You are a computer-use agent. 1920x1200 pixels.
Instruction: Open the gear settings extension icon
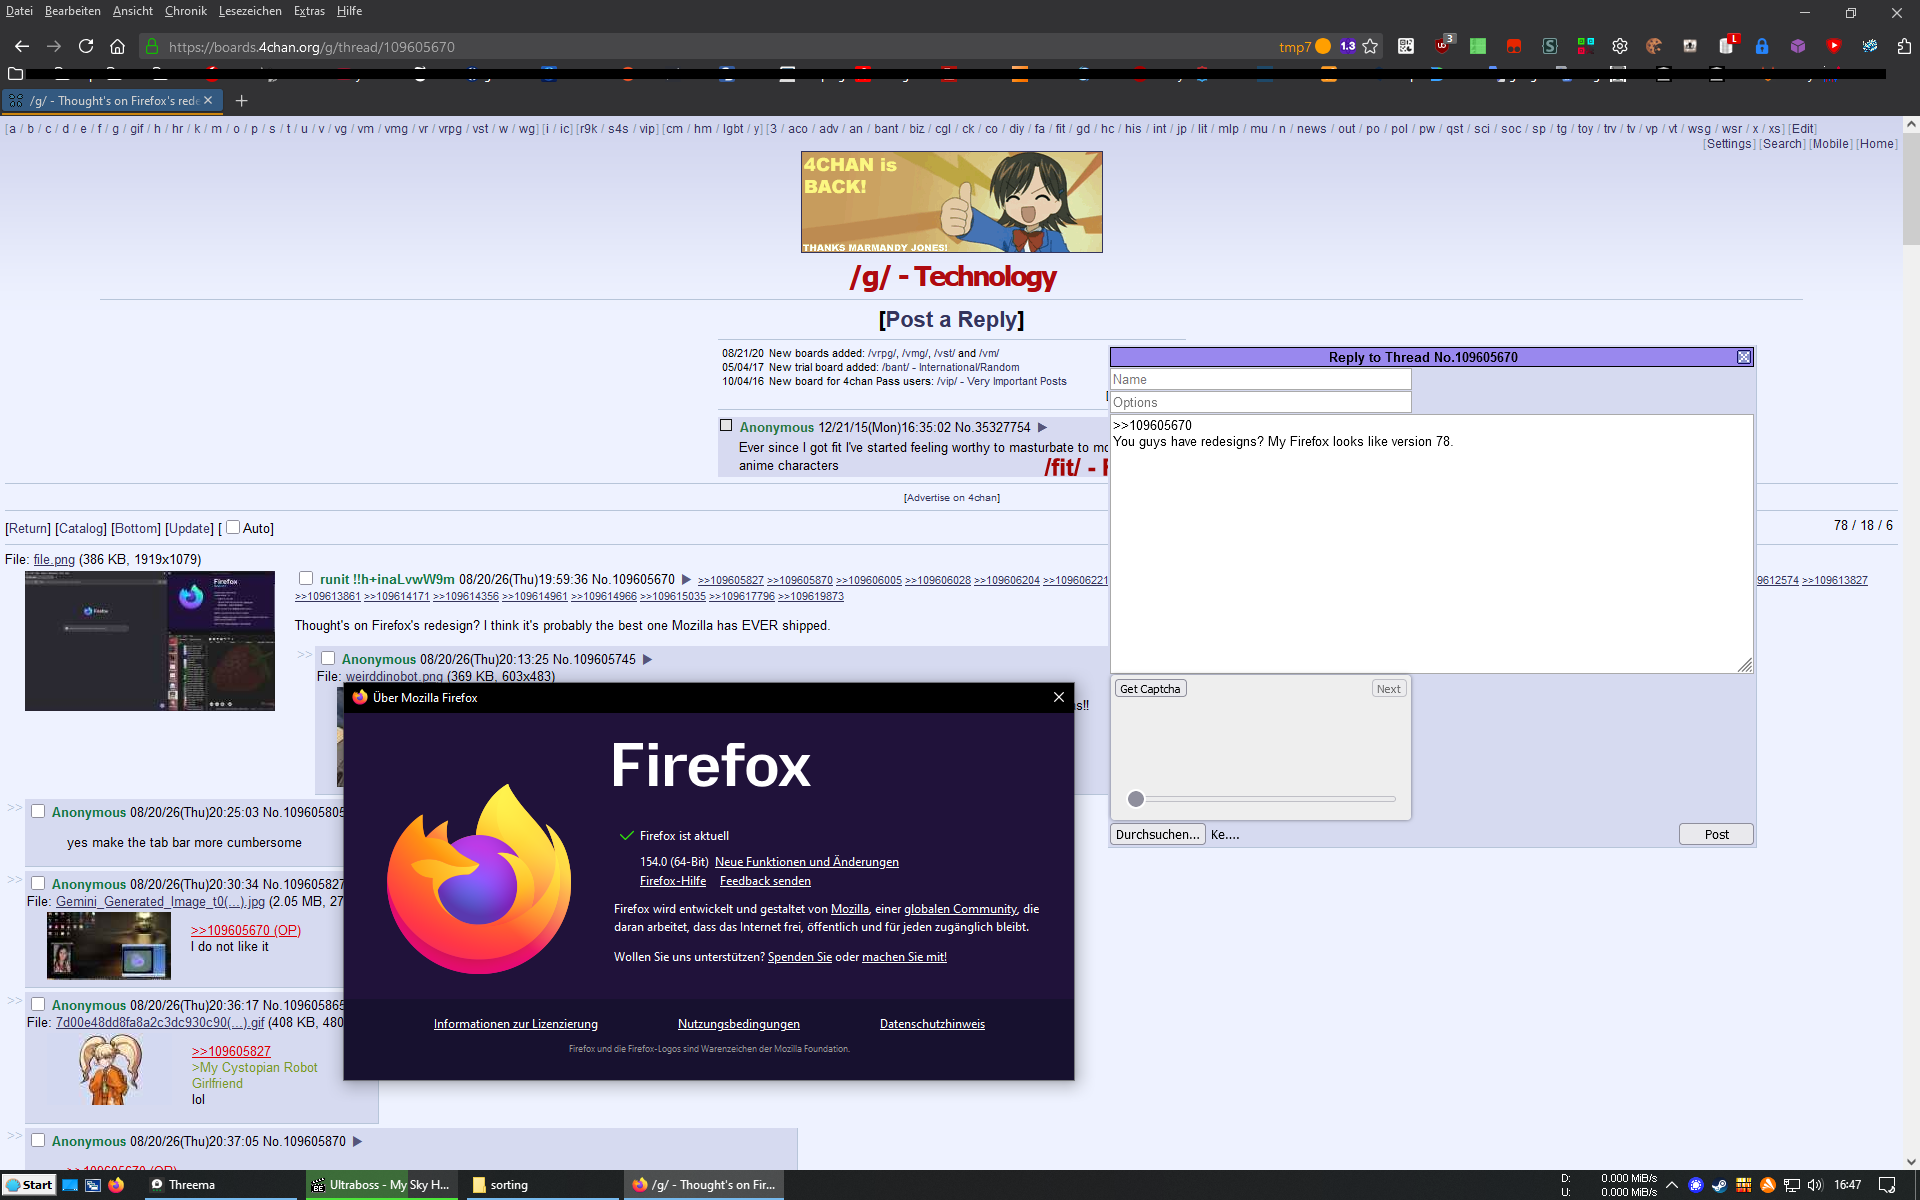click(1620, 46)
